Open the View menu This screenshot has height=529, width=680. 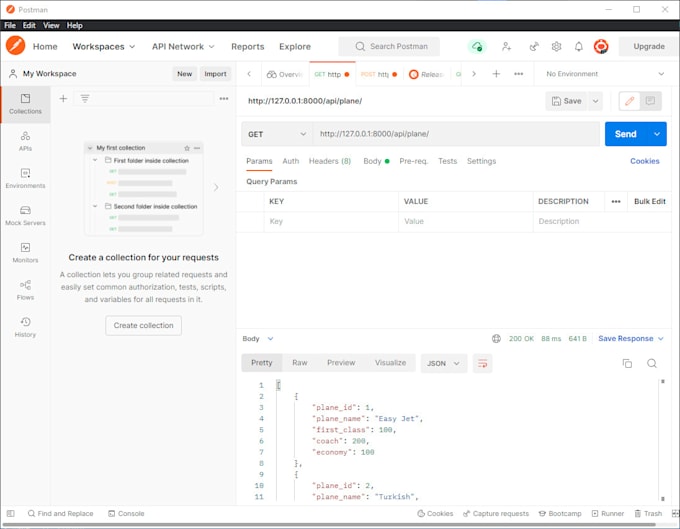tap(51, 25)
